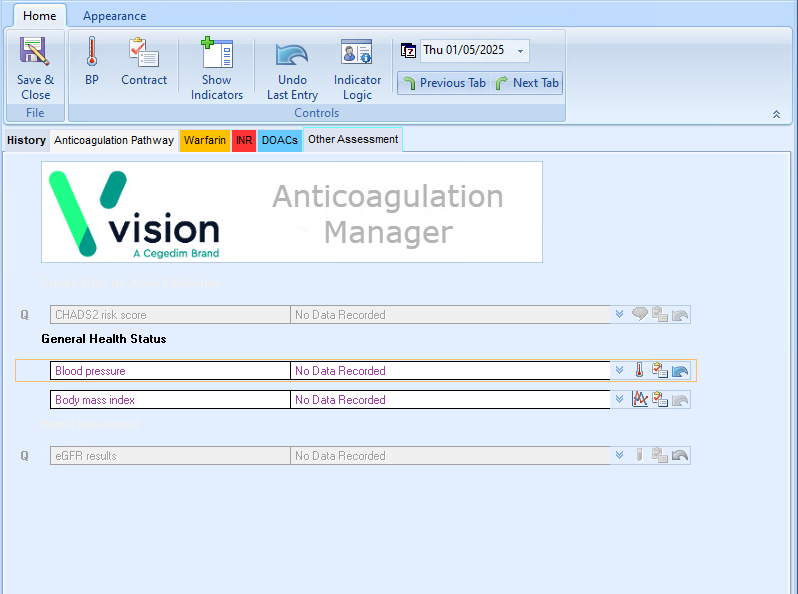Click undo icon on Body mass index row
This screenshot has width=798, height=594.
click(680, 400)
